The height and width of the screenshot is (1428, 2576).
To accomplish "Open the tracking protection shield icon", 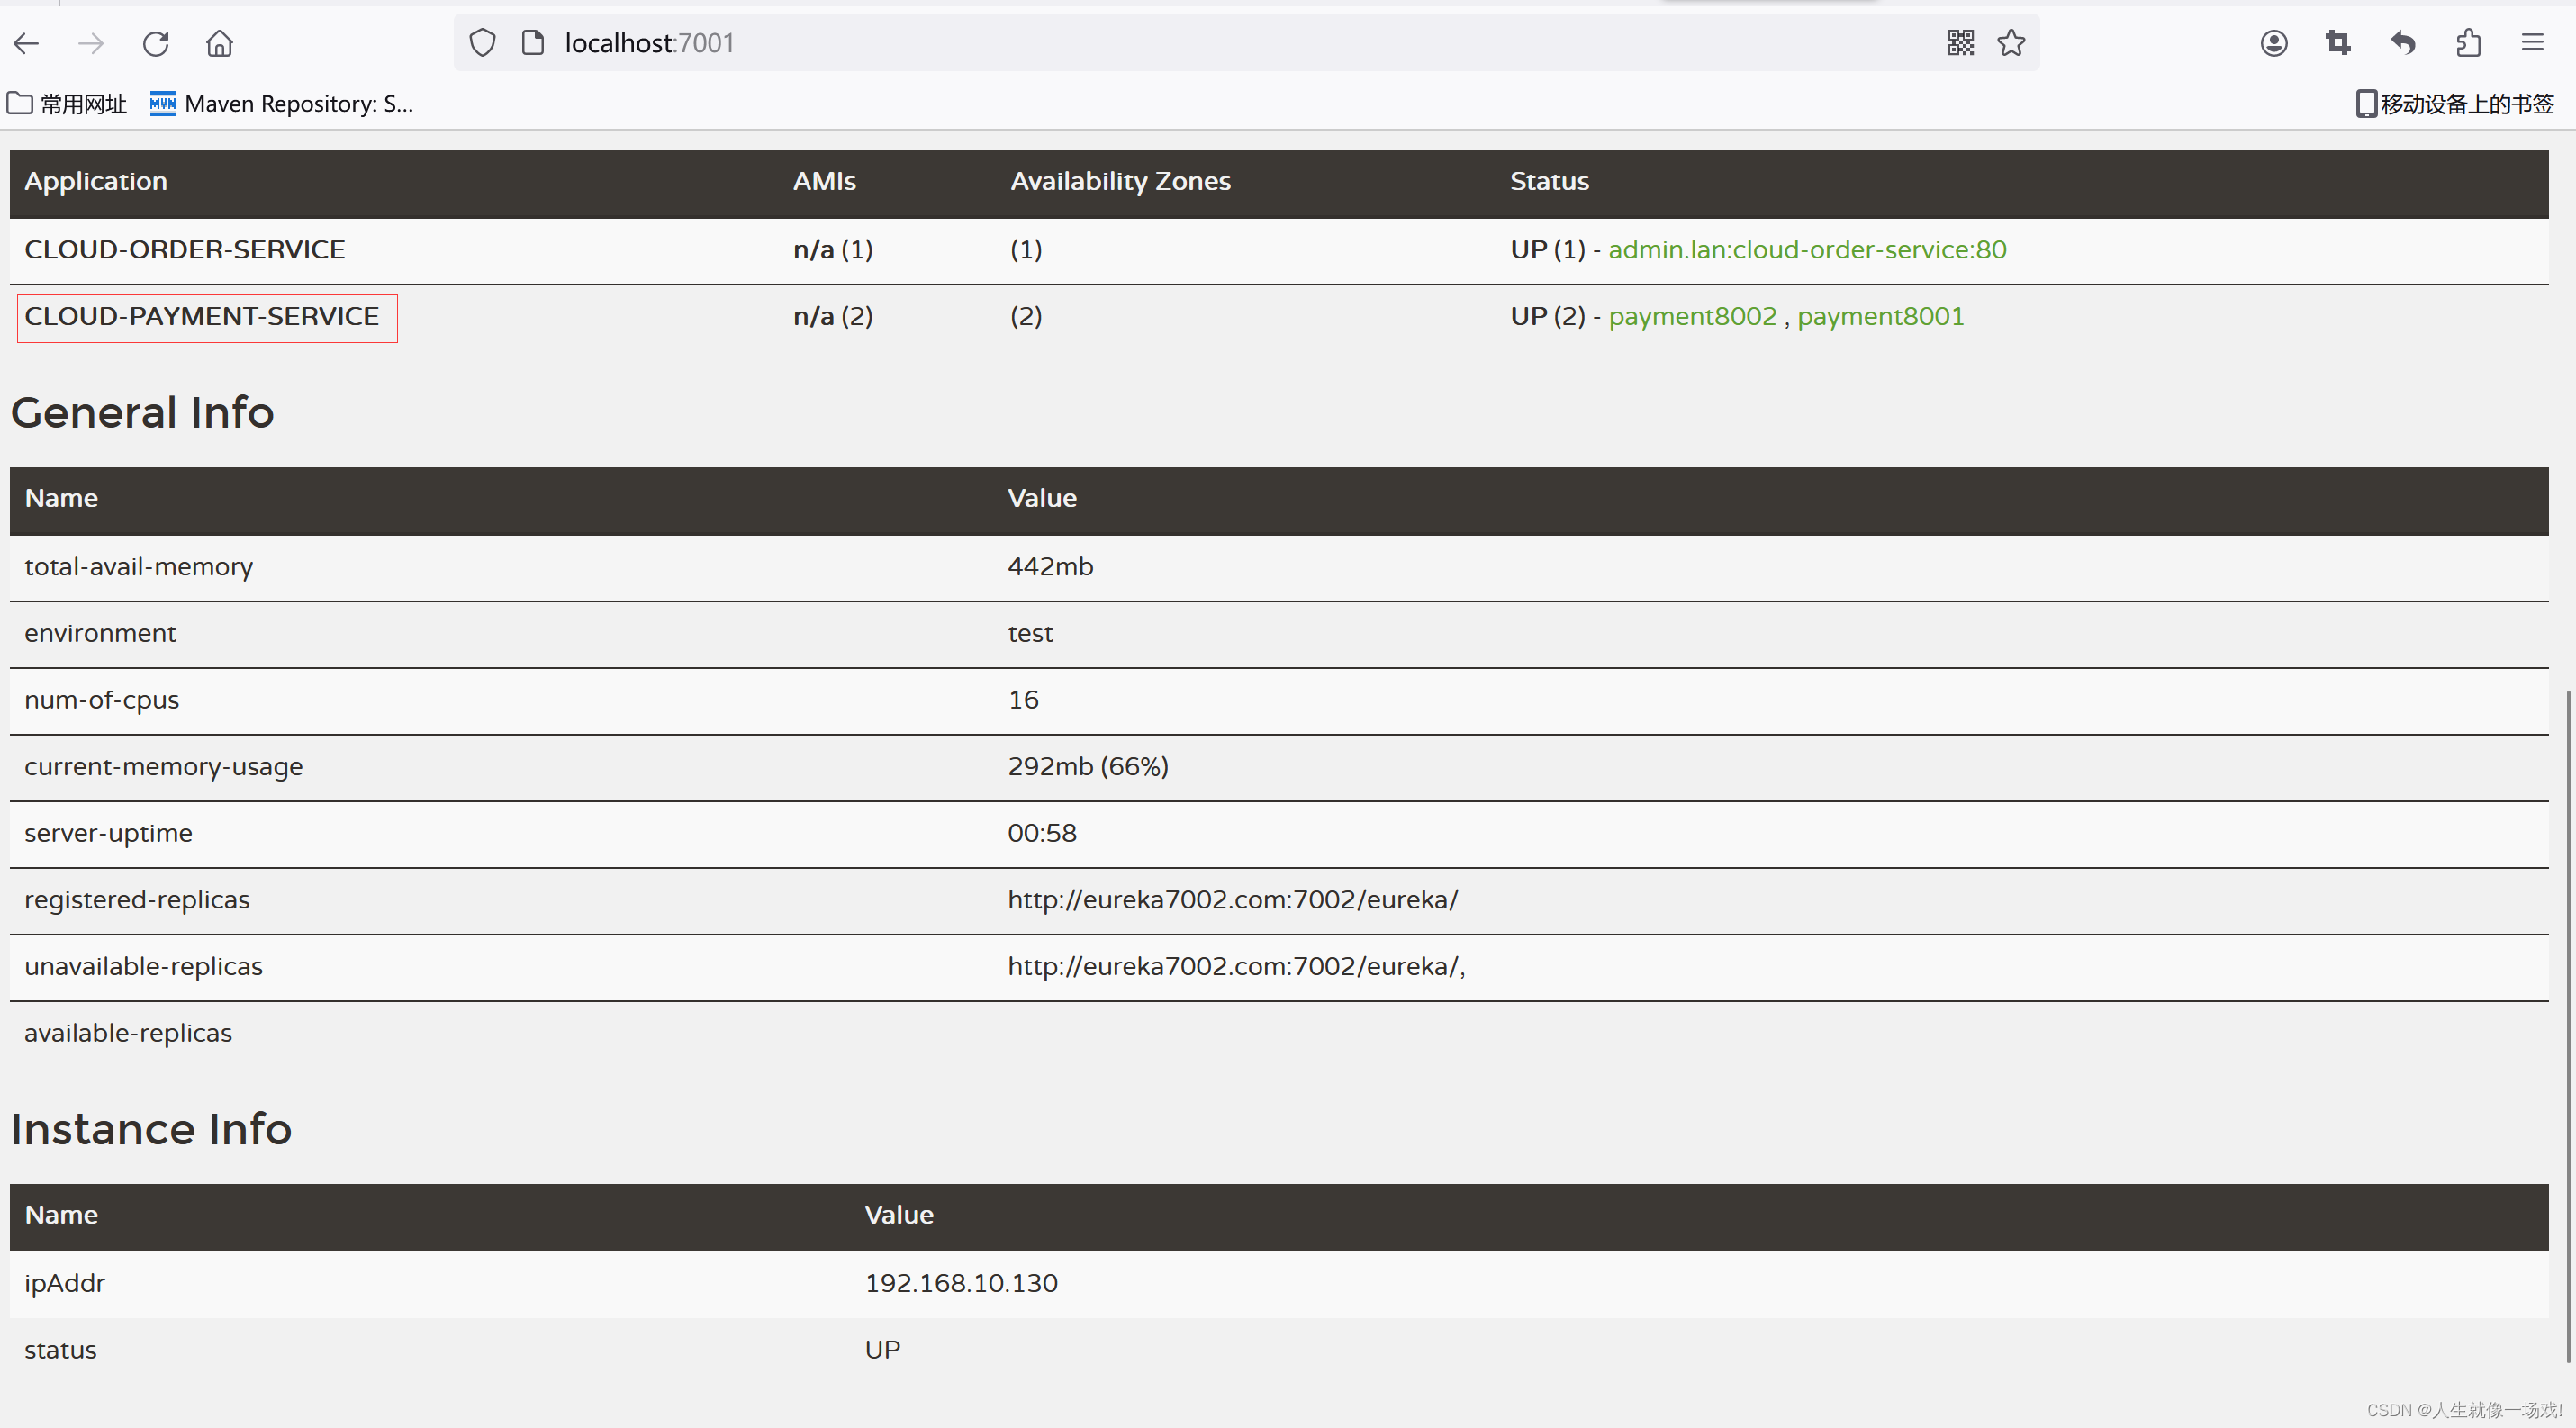I will tap(483, 43).
